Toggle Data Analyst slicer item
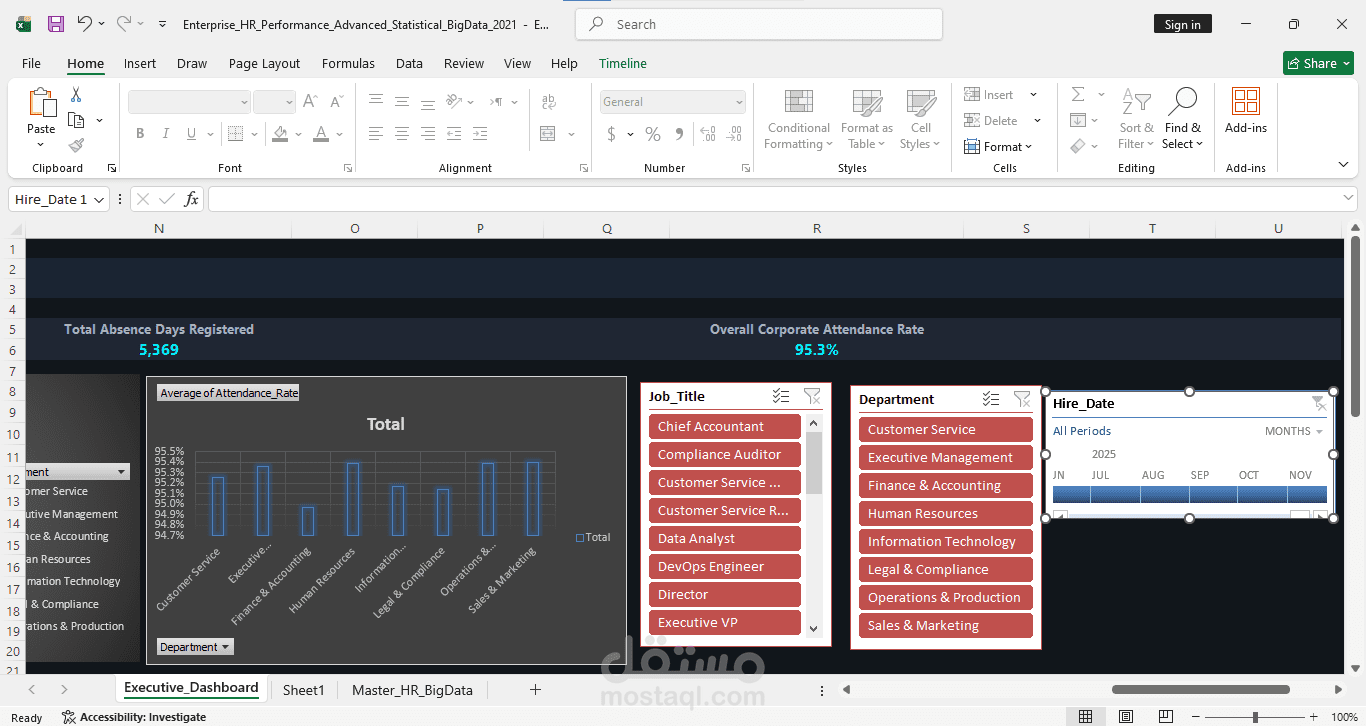The width and height of the screenshot is (1366, 726). tap(725, 538)
